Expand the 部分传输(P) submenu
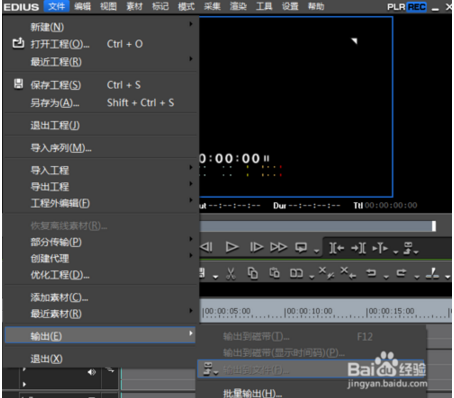The width and height of the screenshot is (454, 398). click(x=100, y=242)
